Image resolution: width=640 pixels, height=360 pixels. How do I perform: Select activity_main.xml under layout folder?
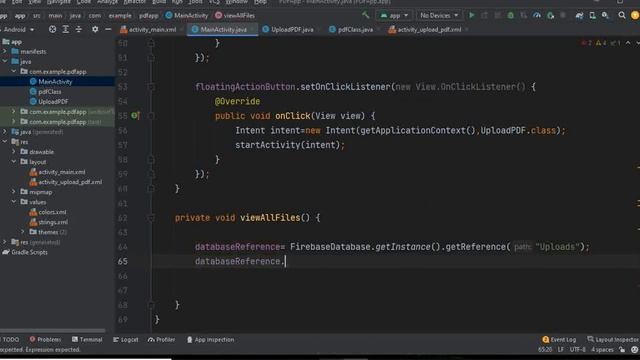click(x=62, y=172)
